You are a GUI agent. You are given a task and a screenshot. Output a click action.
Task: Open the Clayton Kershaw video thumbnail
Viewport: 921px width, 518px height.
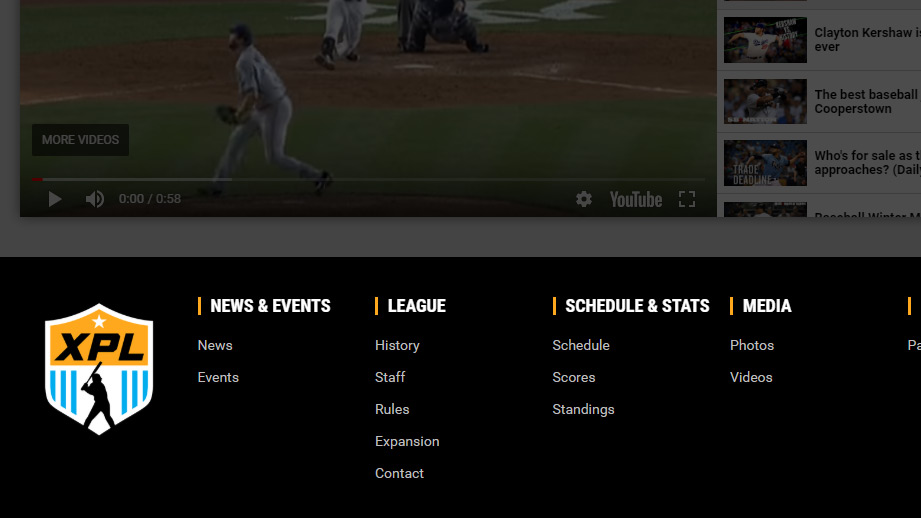pos(765,40)
